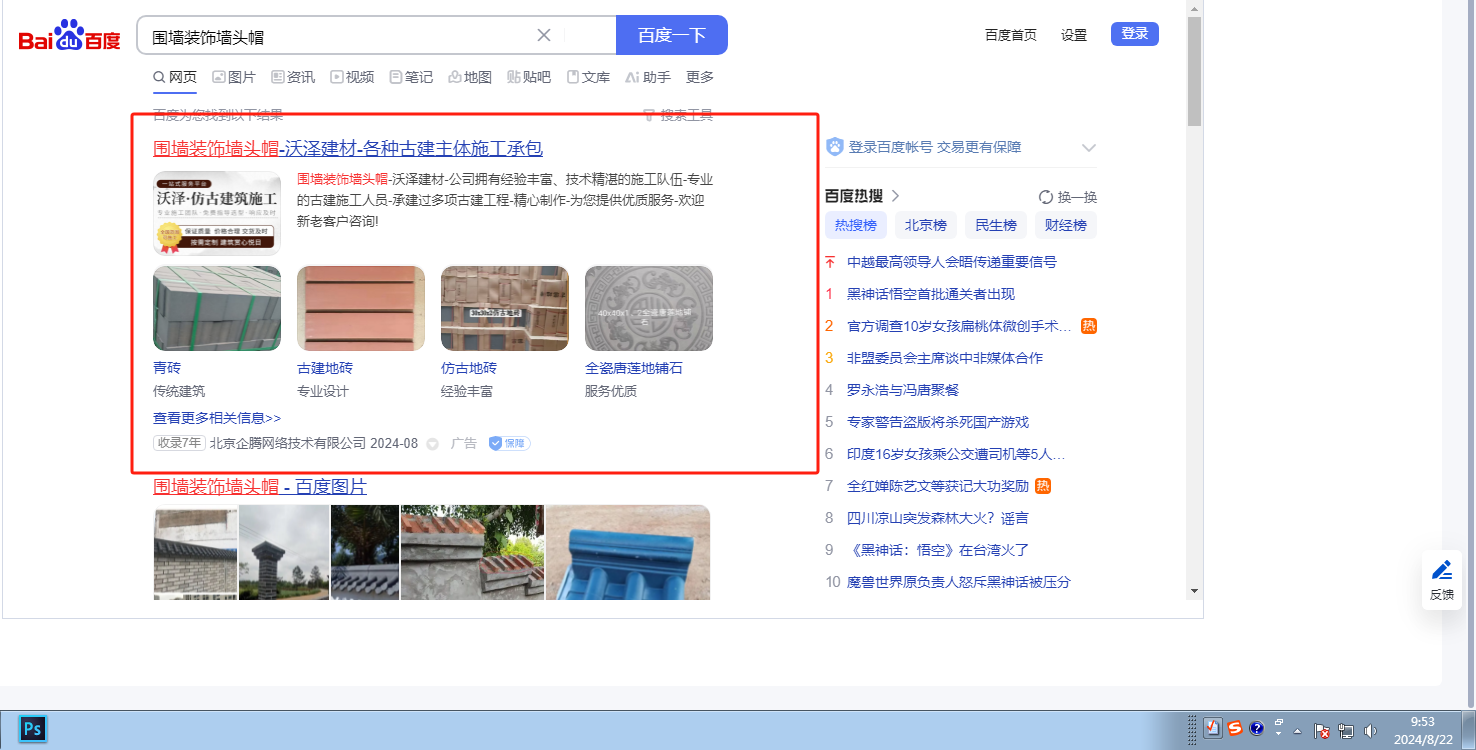1476x750 pixels.
Task: Click the 热 badge on the 官方调查10岁女孩 row
Action: (x=1089, y=326)
